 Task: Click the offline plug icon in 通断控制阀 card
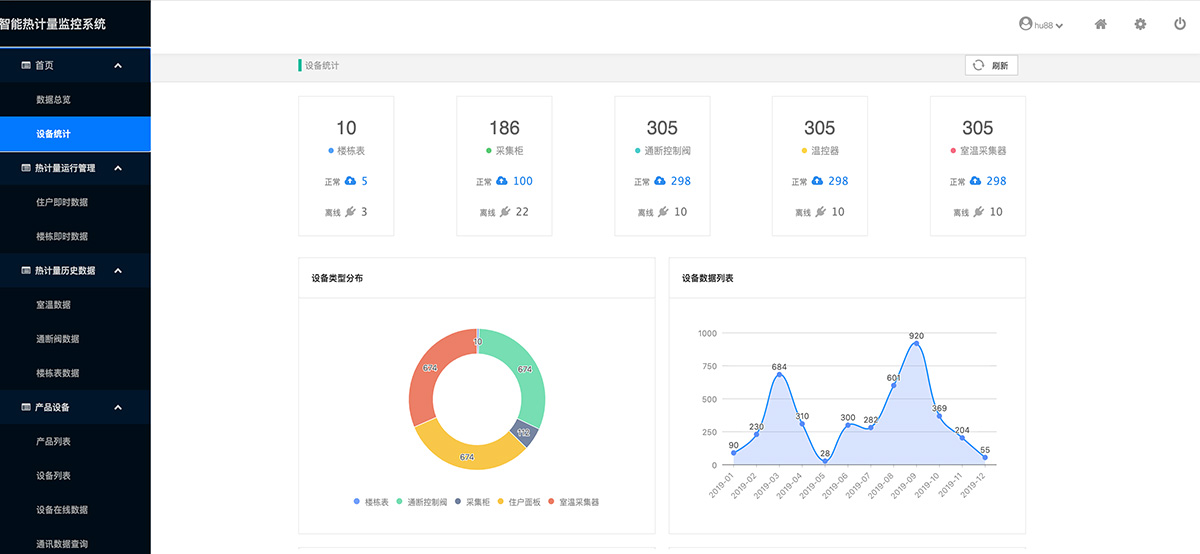point(663,212)
